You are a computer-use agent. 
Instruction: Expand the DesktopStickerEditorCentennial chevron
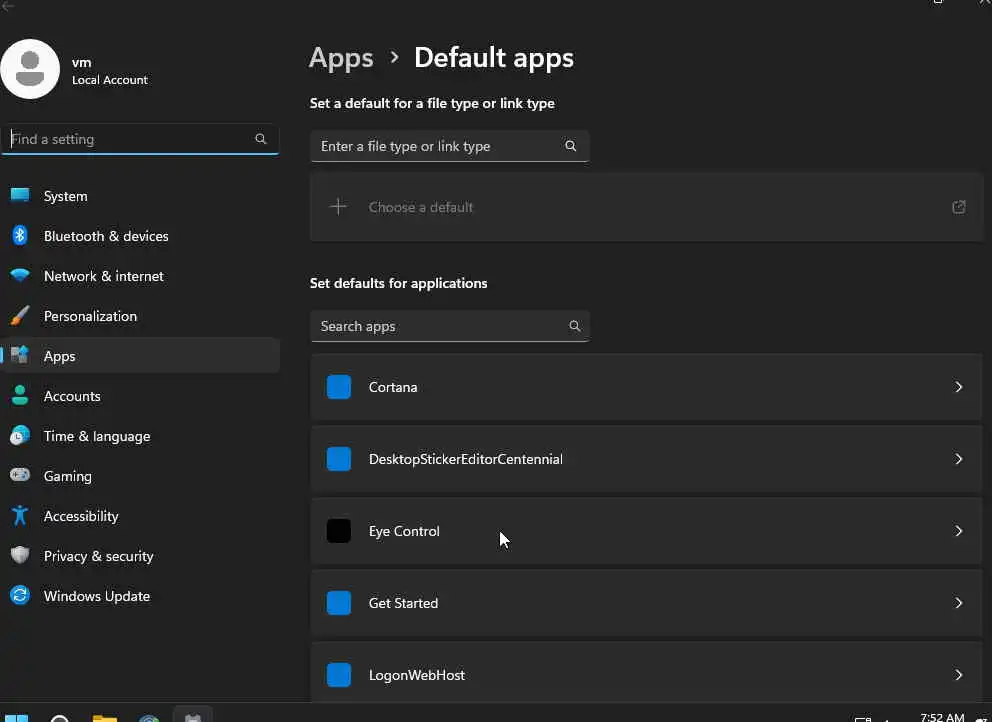click(x=958, y=459)
